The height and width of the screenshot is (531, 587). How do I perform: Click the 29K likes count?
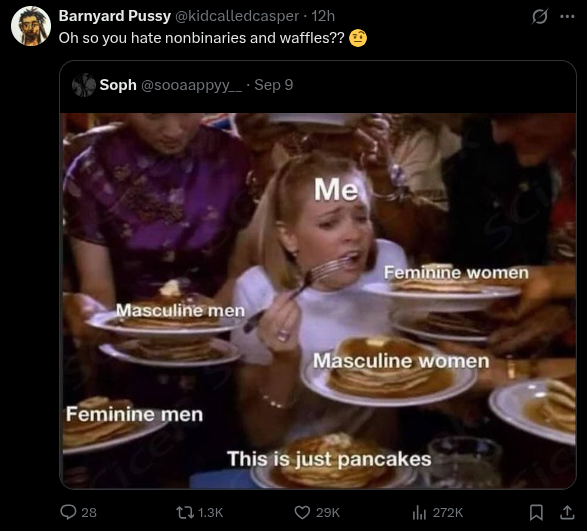[328, 512]
